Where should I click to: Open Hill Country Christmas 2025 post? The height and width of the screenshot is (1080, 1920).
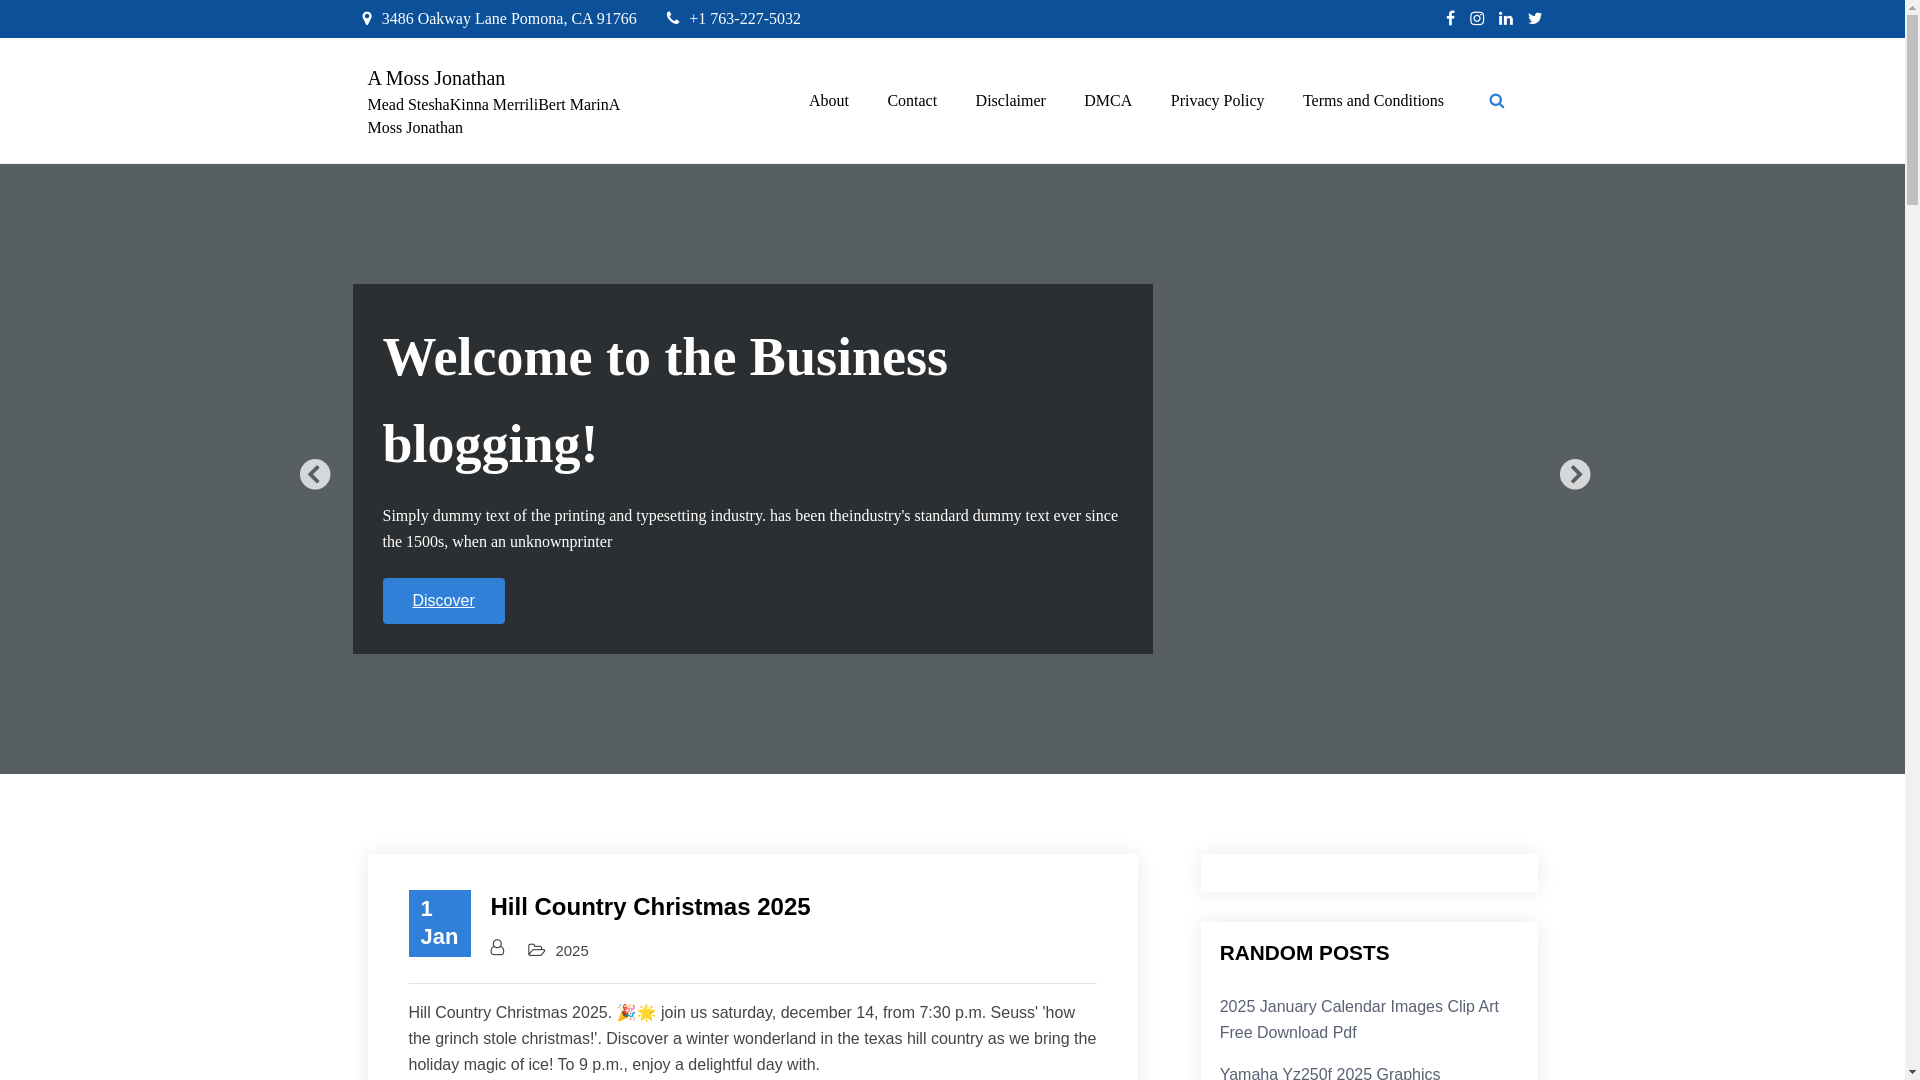pos(650,906)
